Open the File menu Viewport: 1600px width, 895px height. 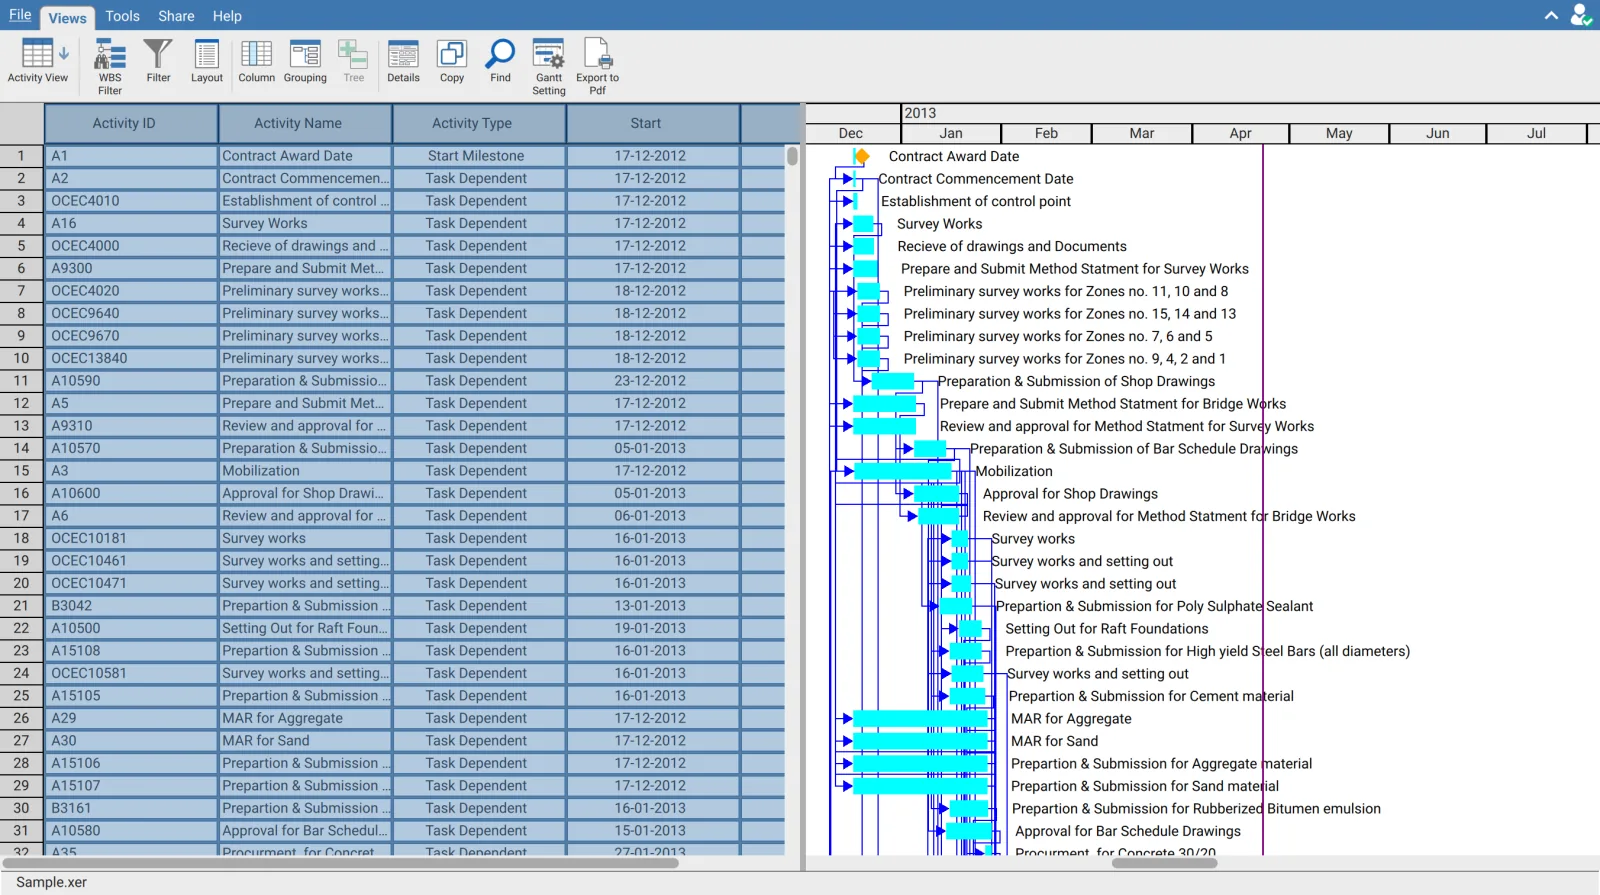tap(20, 15)
